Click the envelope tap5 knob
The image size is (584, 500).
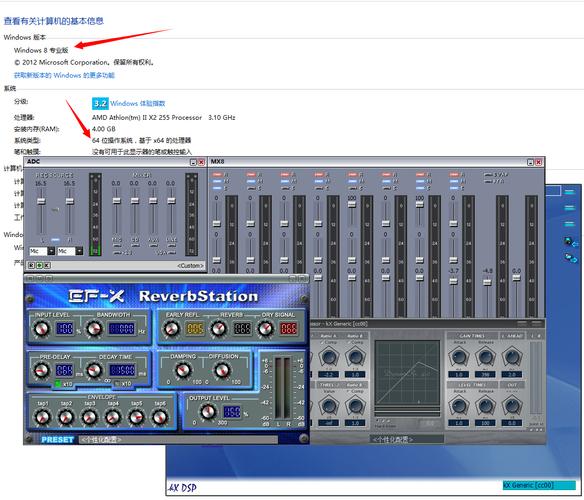pyautogui.click(x=137, y=418)
